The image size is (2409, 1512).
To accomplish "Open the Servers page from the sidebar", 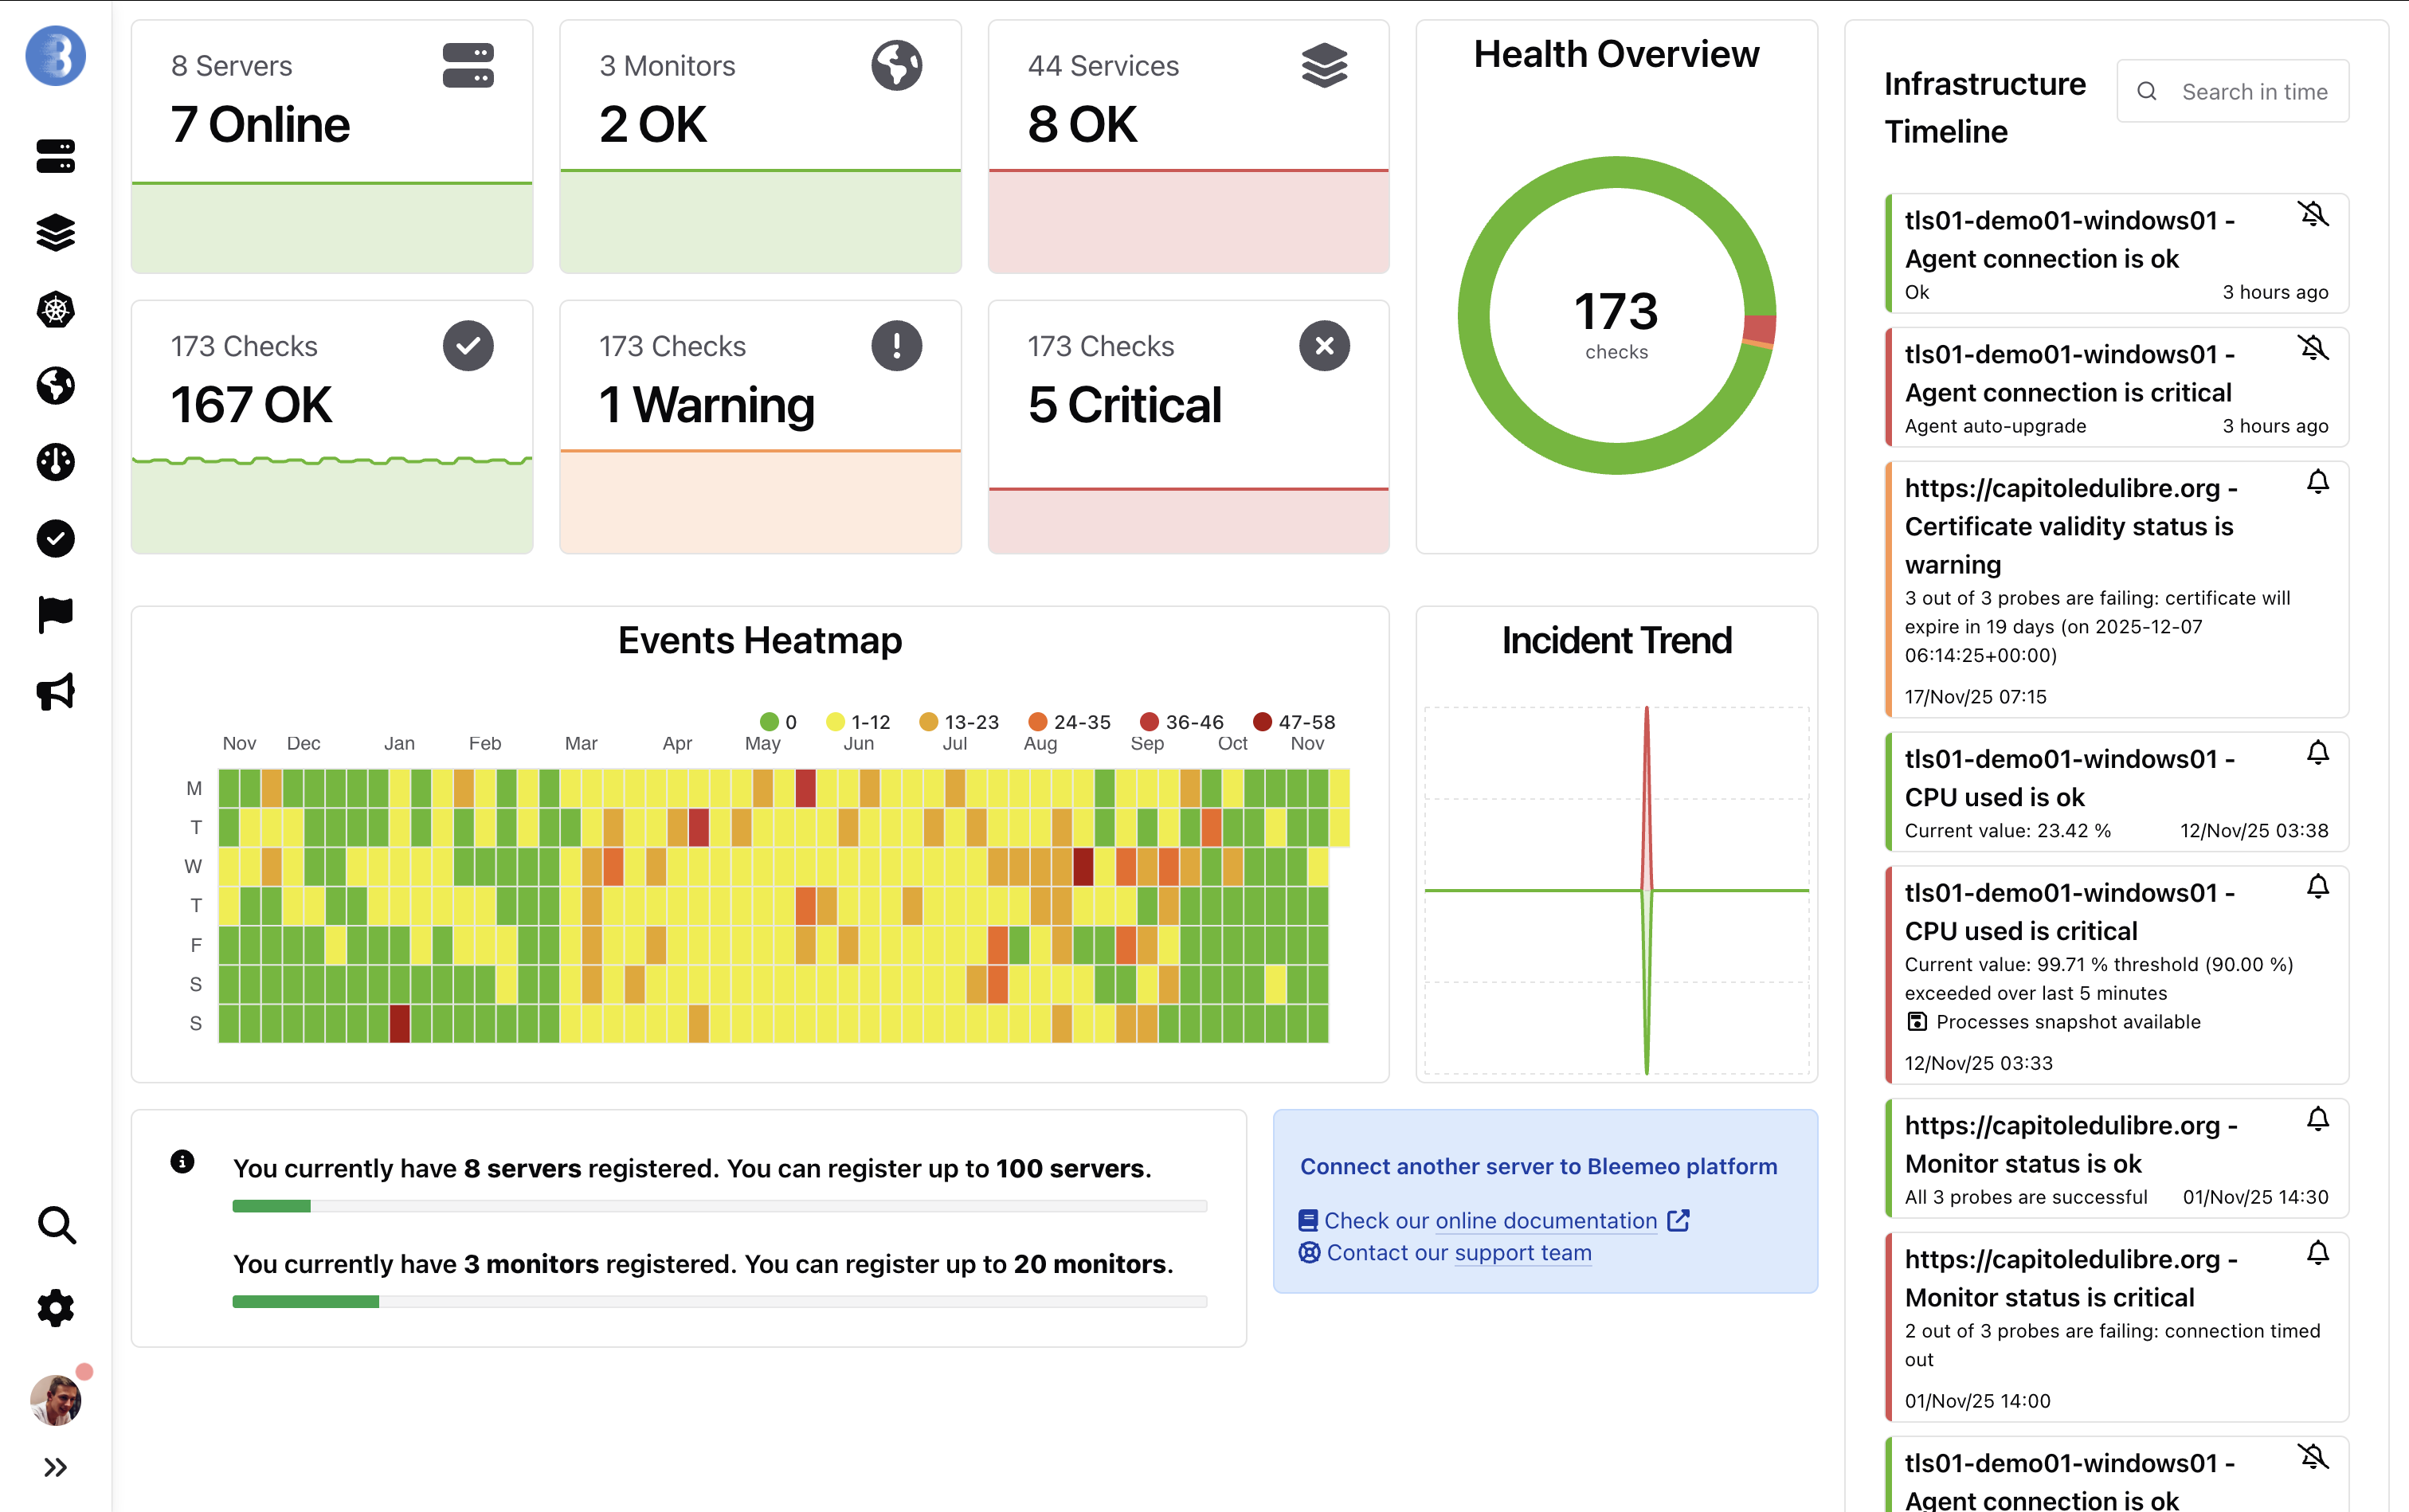I will pos(55,156).
